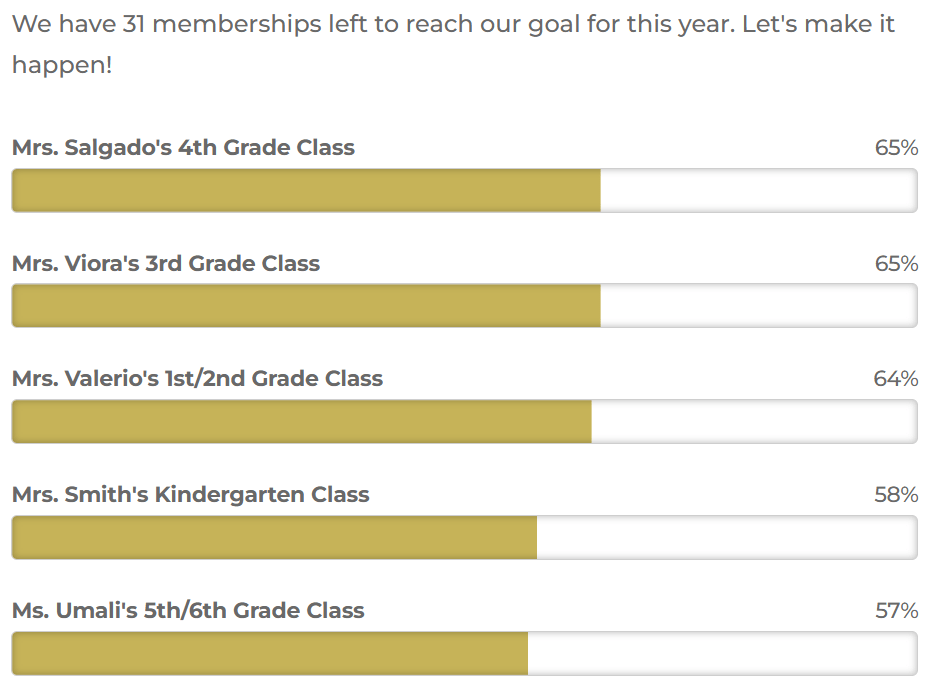
Task: Select Ms. Umali's 5th/6th Grade Class label
Action: [x=188, y=610]
